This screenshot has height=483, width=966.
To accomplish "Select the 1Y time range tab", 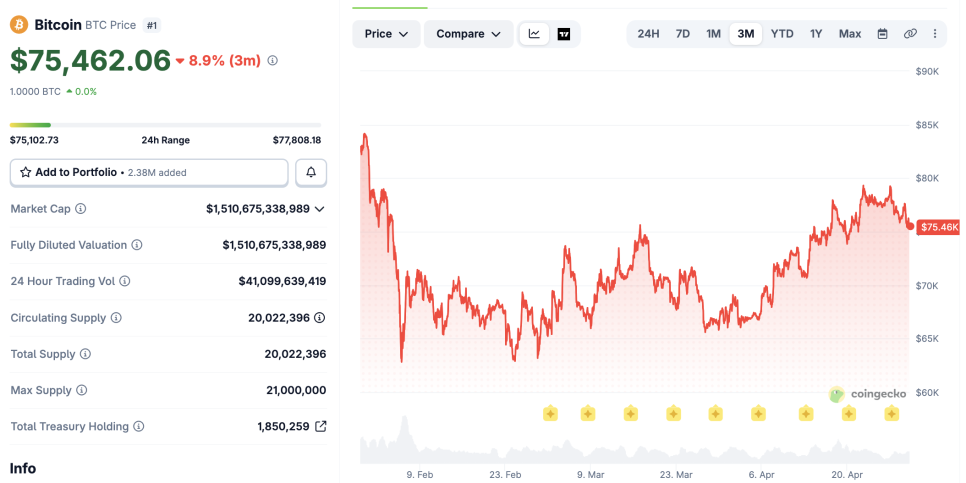I will tap(816, 34).
